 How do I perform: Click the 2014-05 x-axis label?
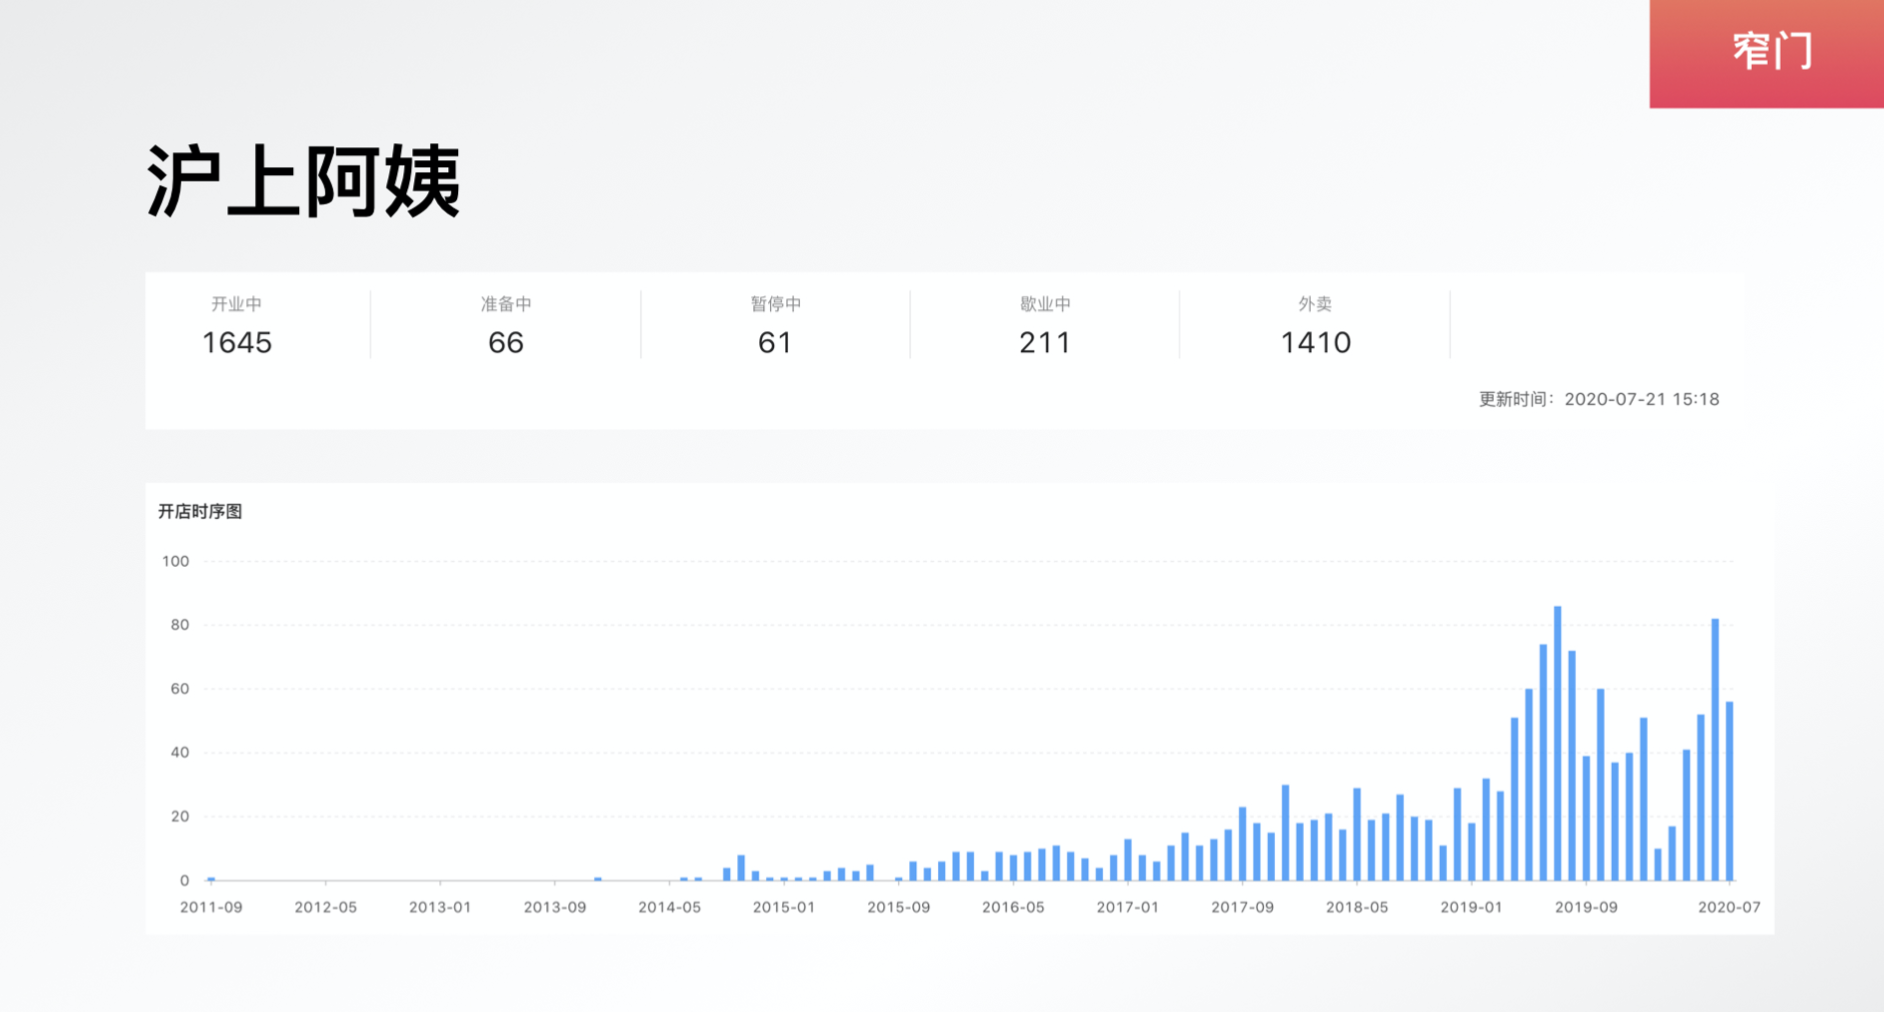tap(670, 907)
